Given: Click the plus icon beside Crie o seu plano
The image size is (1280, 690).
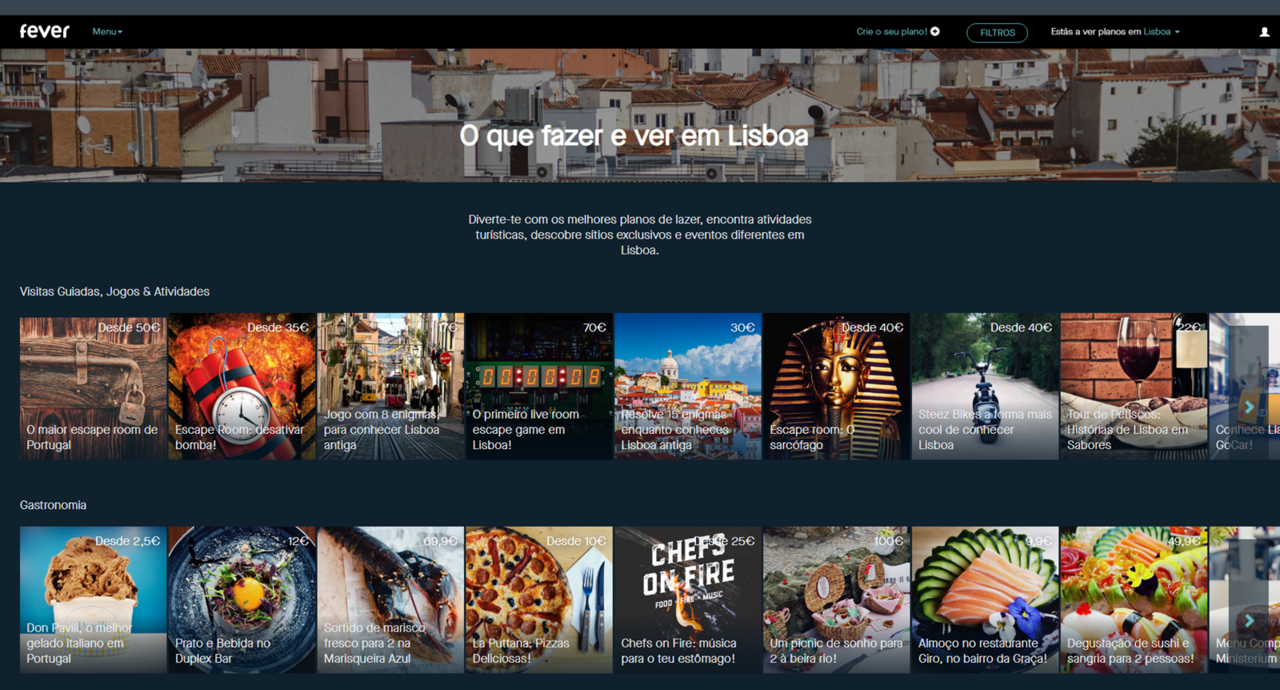Looking at the screenshot, I should 935,32.
